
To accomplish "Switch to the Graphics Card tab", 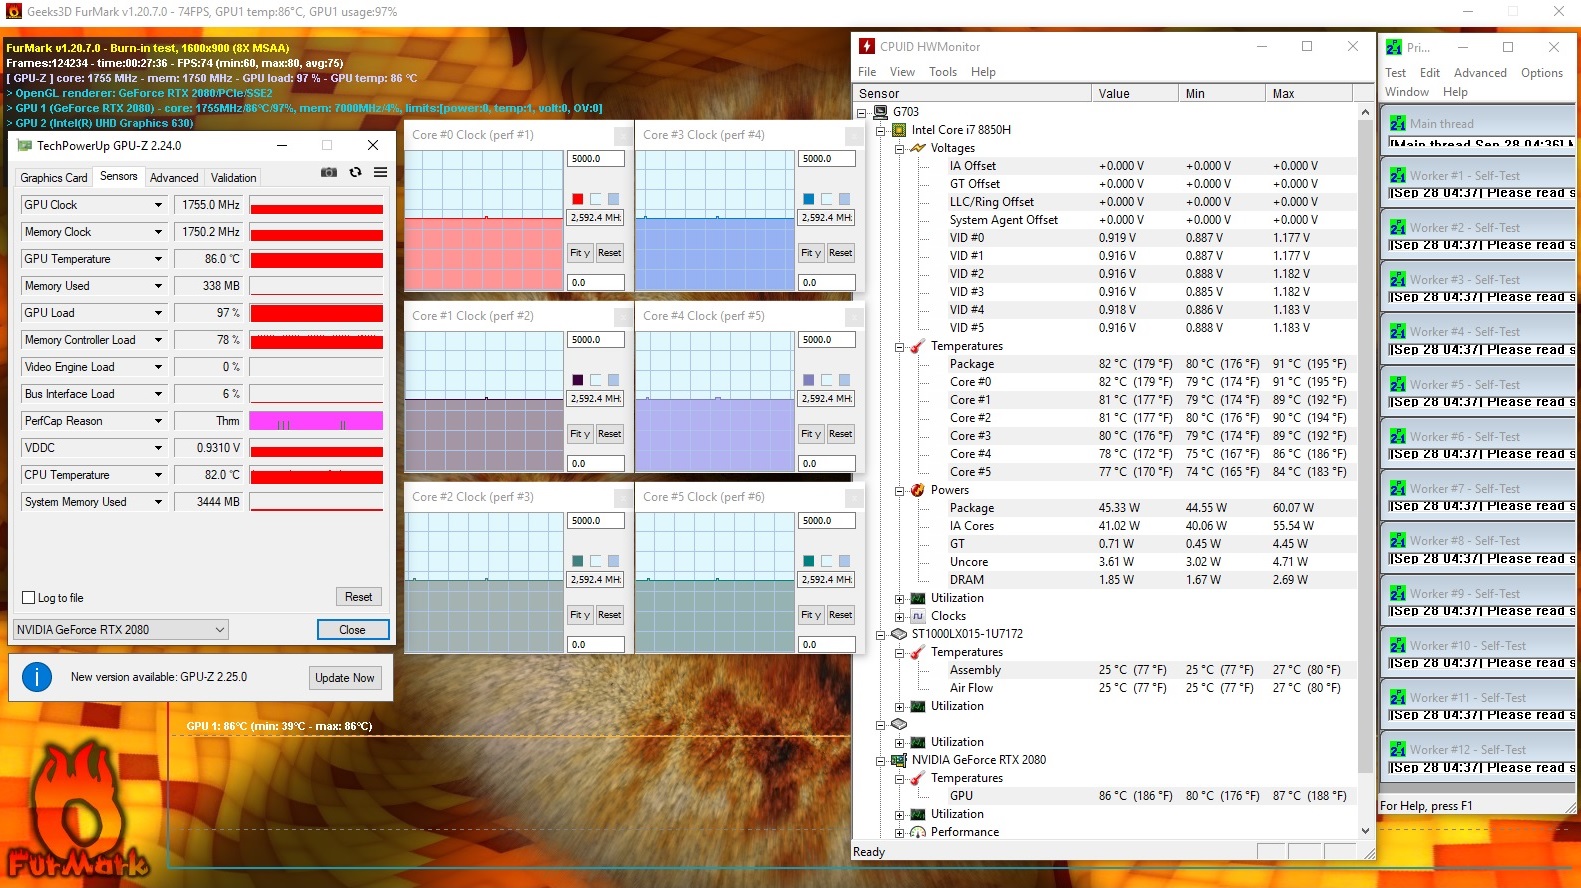I will coord(54,177).
